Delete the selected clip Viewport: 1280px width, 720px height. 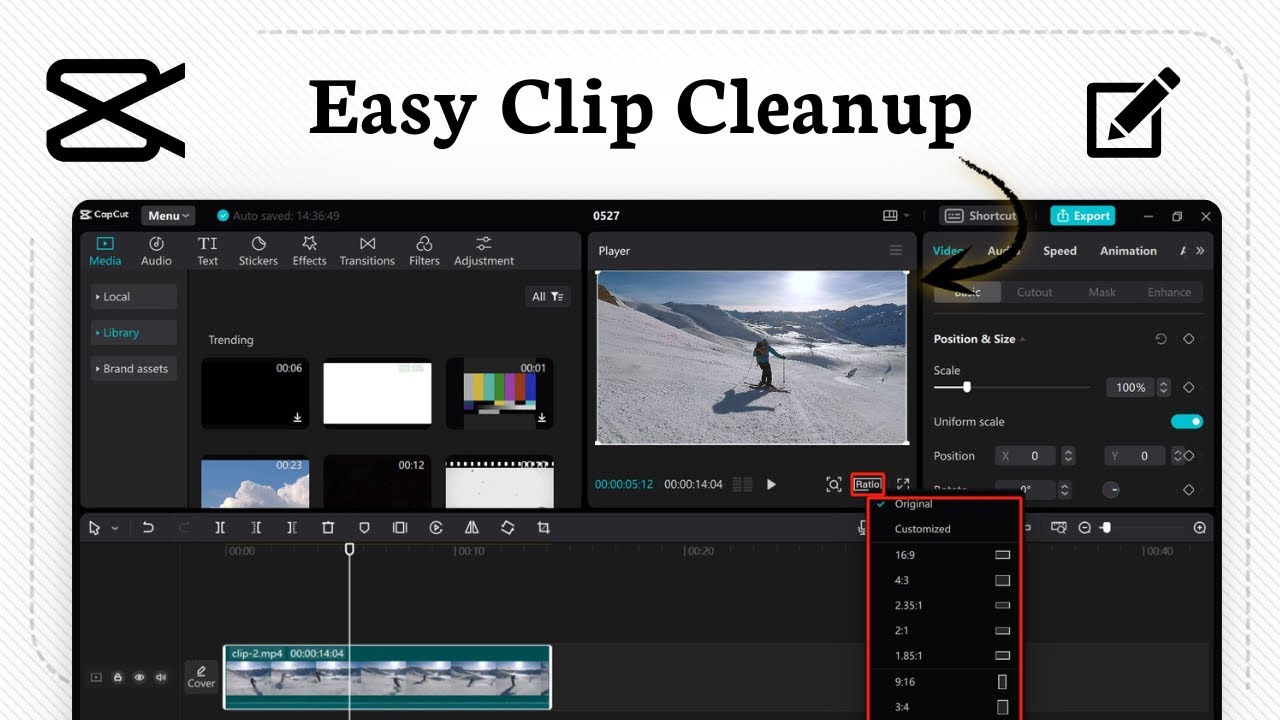click(328, 527)
